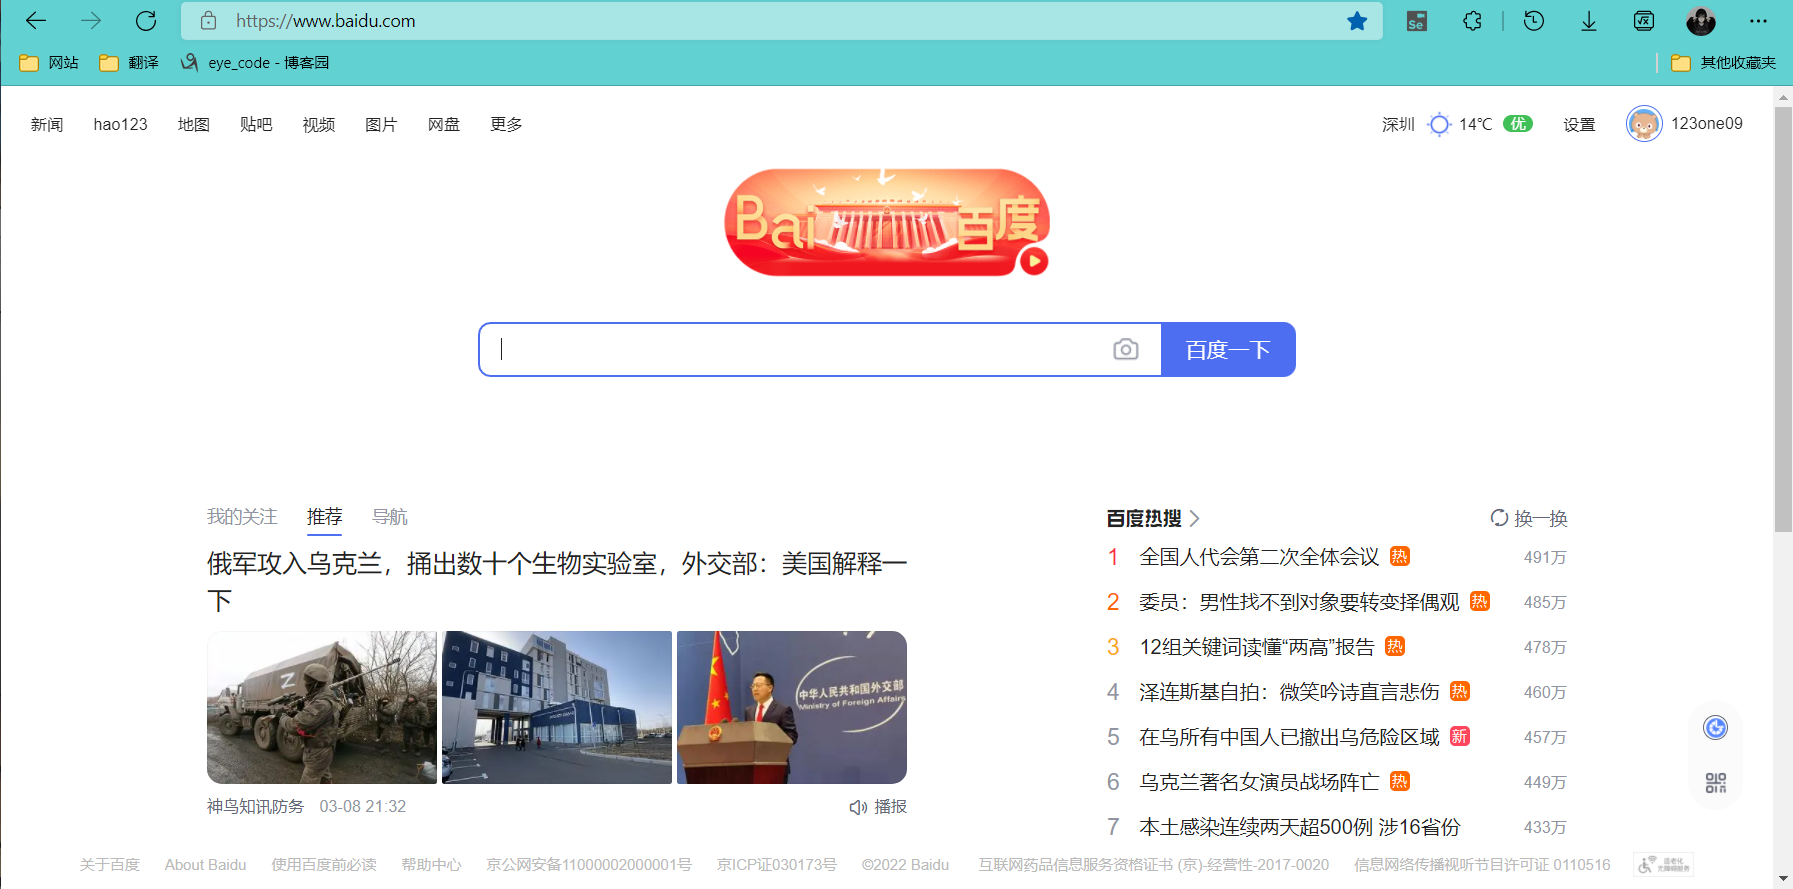Open the About Baidu footer link
This screenshot has width=1793, height=889.
pyautogui.click(x=206, y=865)
